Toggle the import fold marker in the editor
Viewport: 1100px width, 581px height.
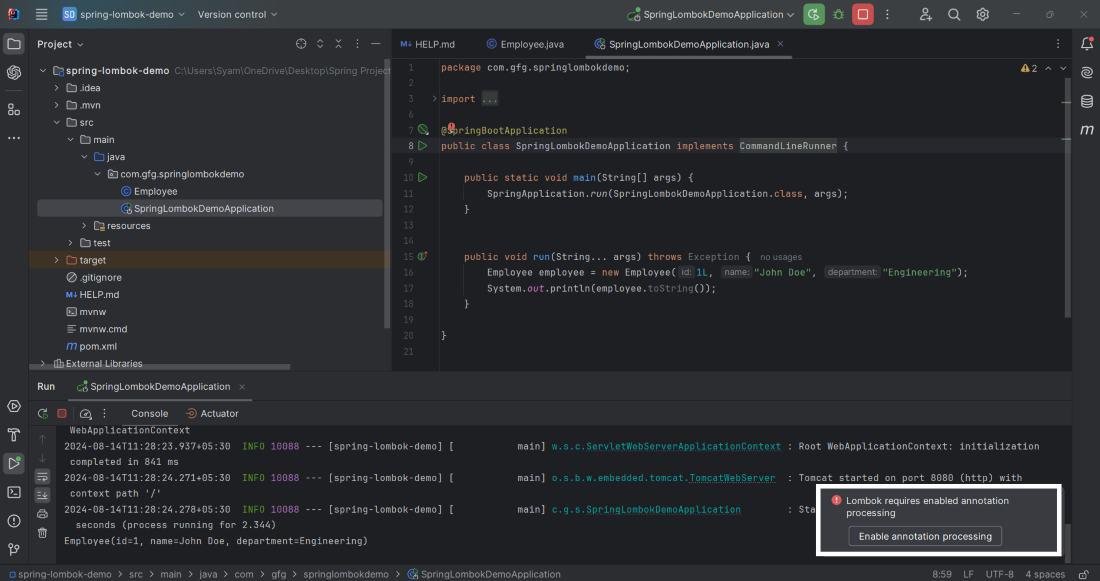[x=434, y=99]
